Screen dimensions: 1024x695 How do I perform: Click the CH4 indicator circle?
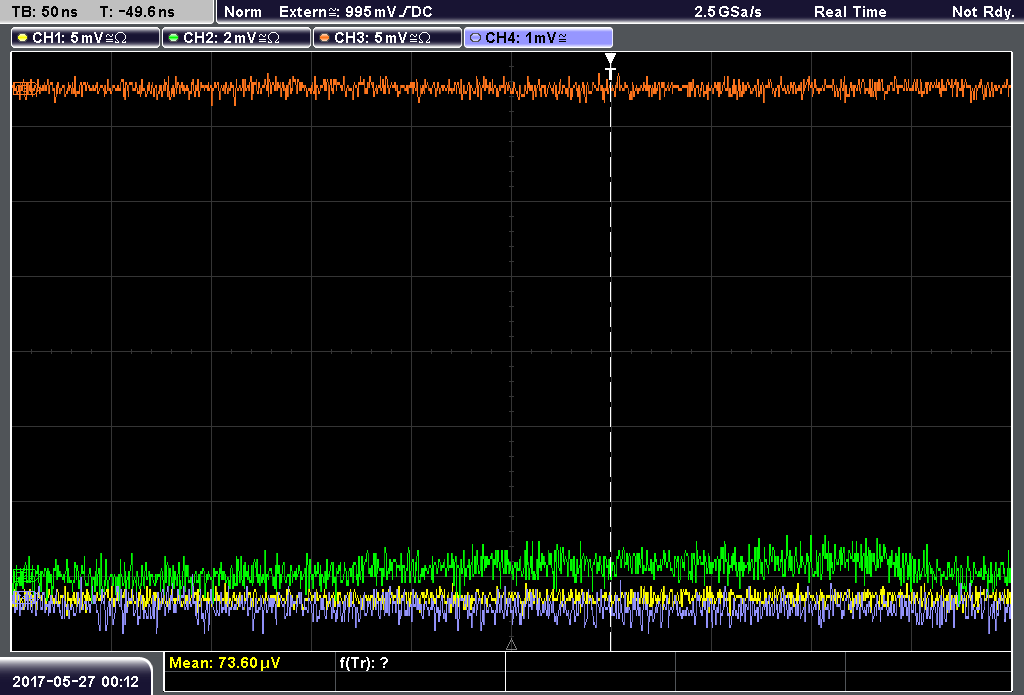(475, 38)
